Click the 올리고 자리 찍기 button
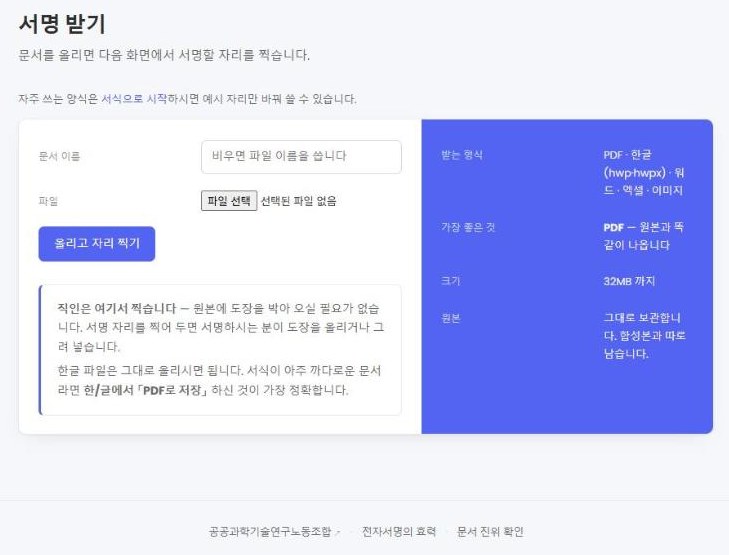The width and height of the screenshot is (729, 555). point(97,244)
